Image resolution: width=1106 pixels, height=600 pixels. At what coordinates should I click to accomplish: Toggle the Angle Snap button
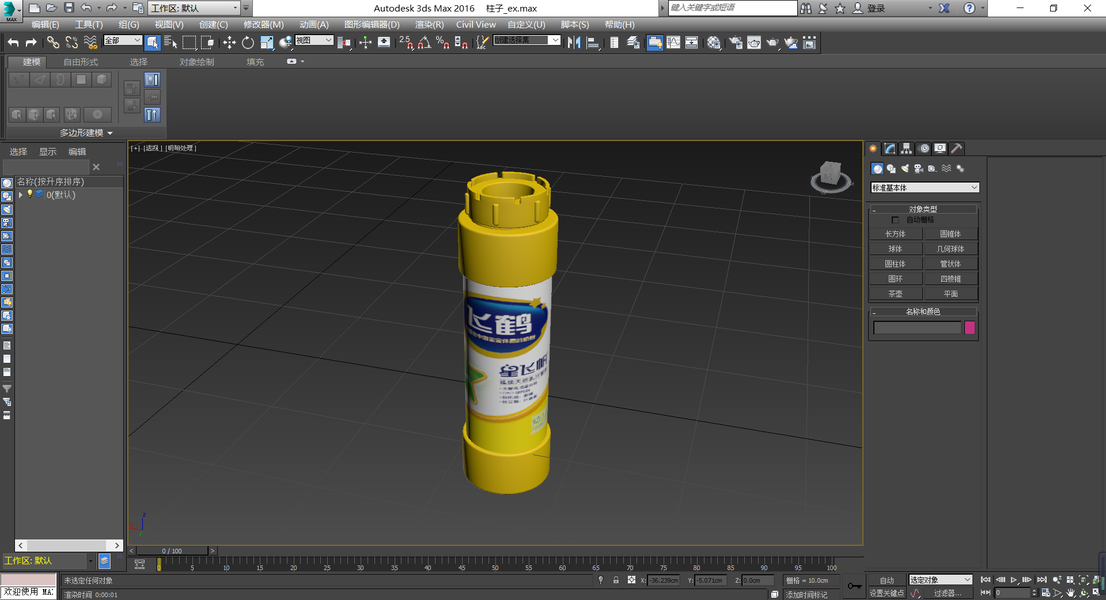pos(425,42)
